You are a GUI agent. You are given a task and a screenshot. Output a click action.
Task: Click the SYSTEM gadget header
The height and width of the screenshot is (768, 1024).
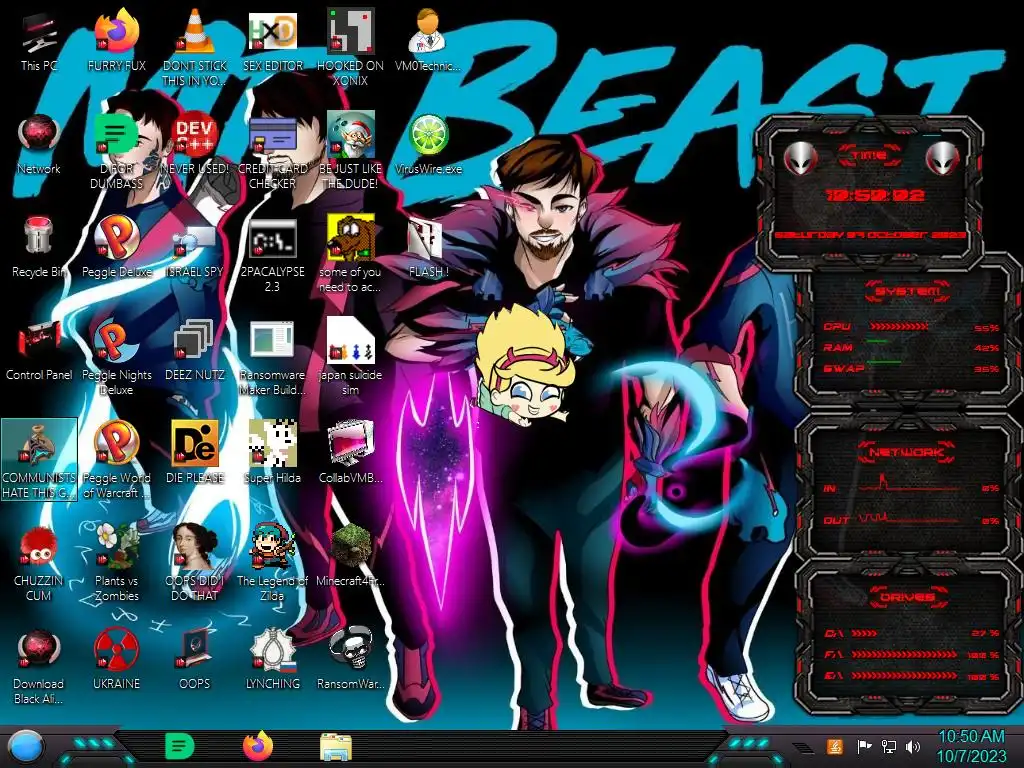click(907, 291)
